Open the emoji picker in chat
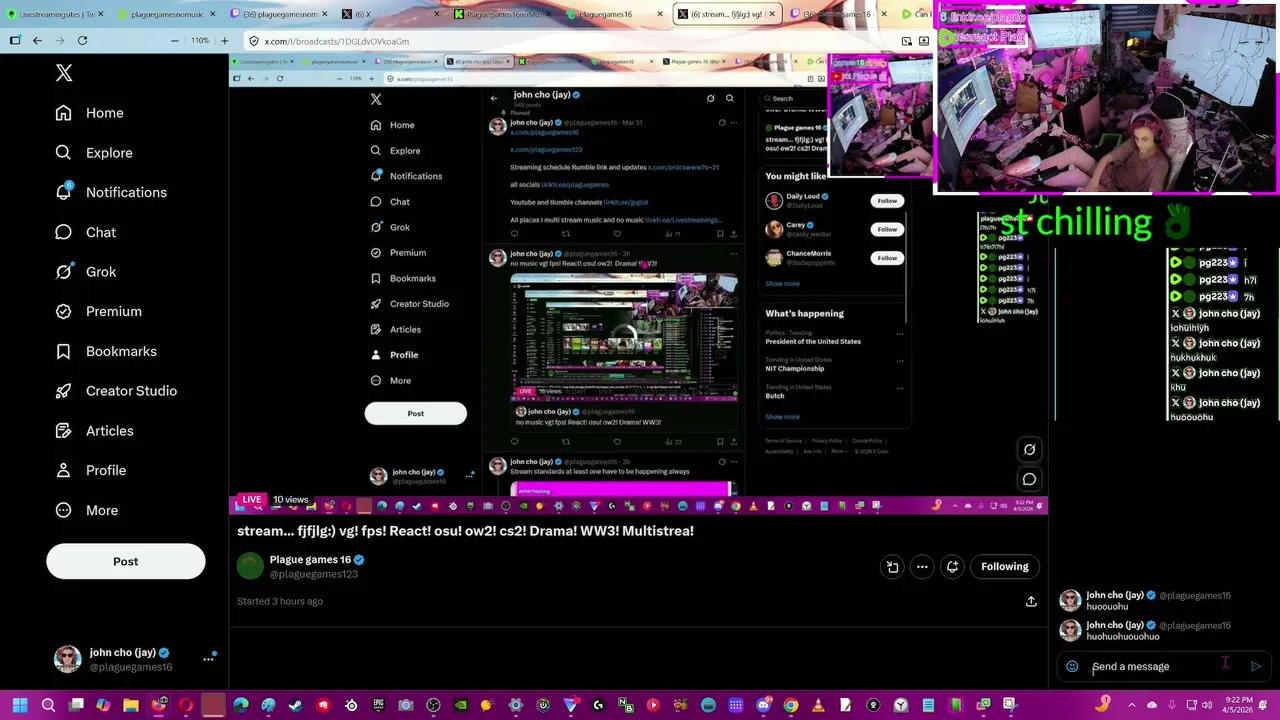This screenshot has height=720, width=1280. pos(1072,666)
